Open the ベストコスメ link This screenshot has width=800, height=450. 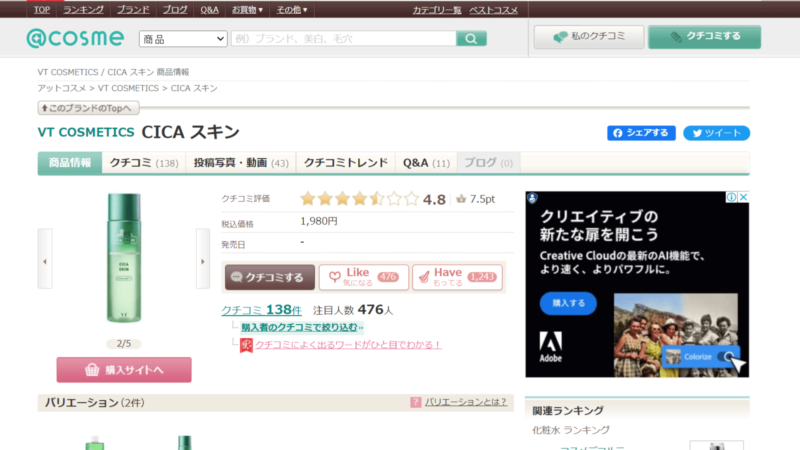pyautogui.click(x=493, y=10)
